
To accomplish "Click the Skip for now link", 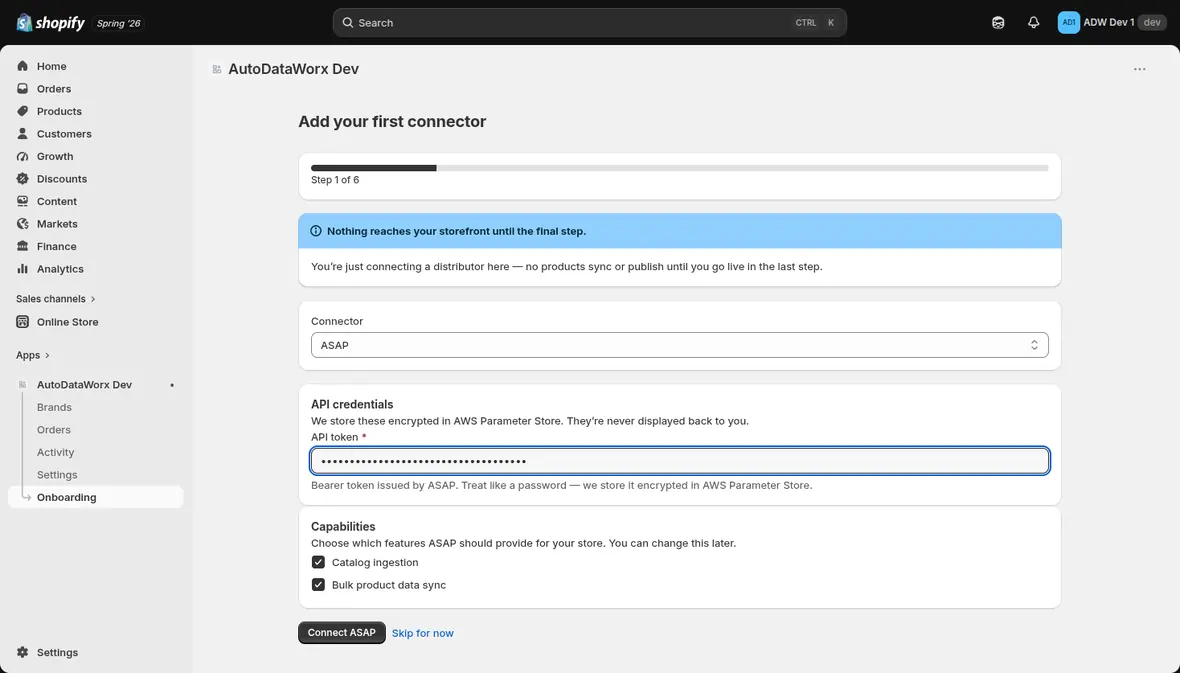I will [x=423, y=633].
